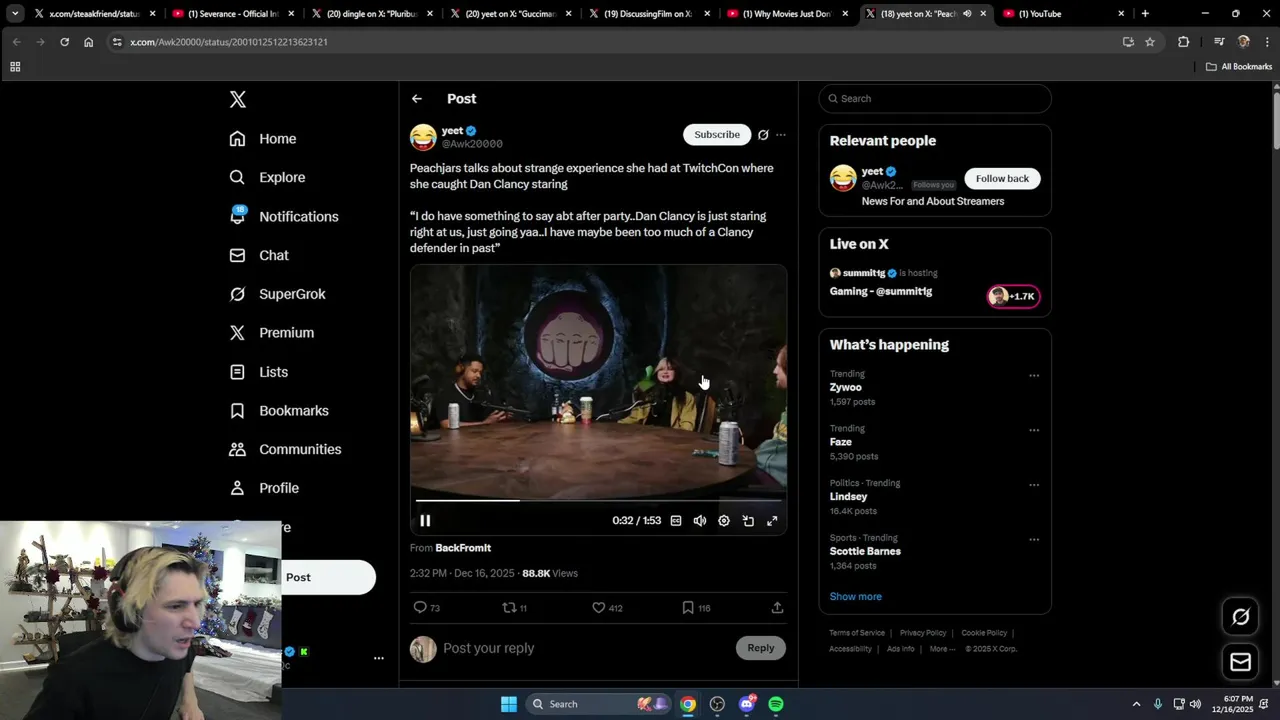Screen dimensions: 1280x720
Task: Click the grey Reply button
Action: [x=761, y=648]
